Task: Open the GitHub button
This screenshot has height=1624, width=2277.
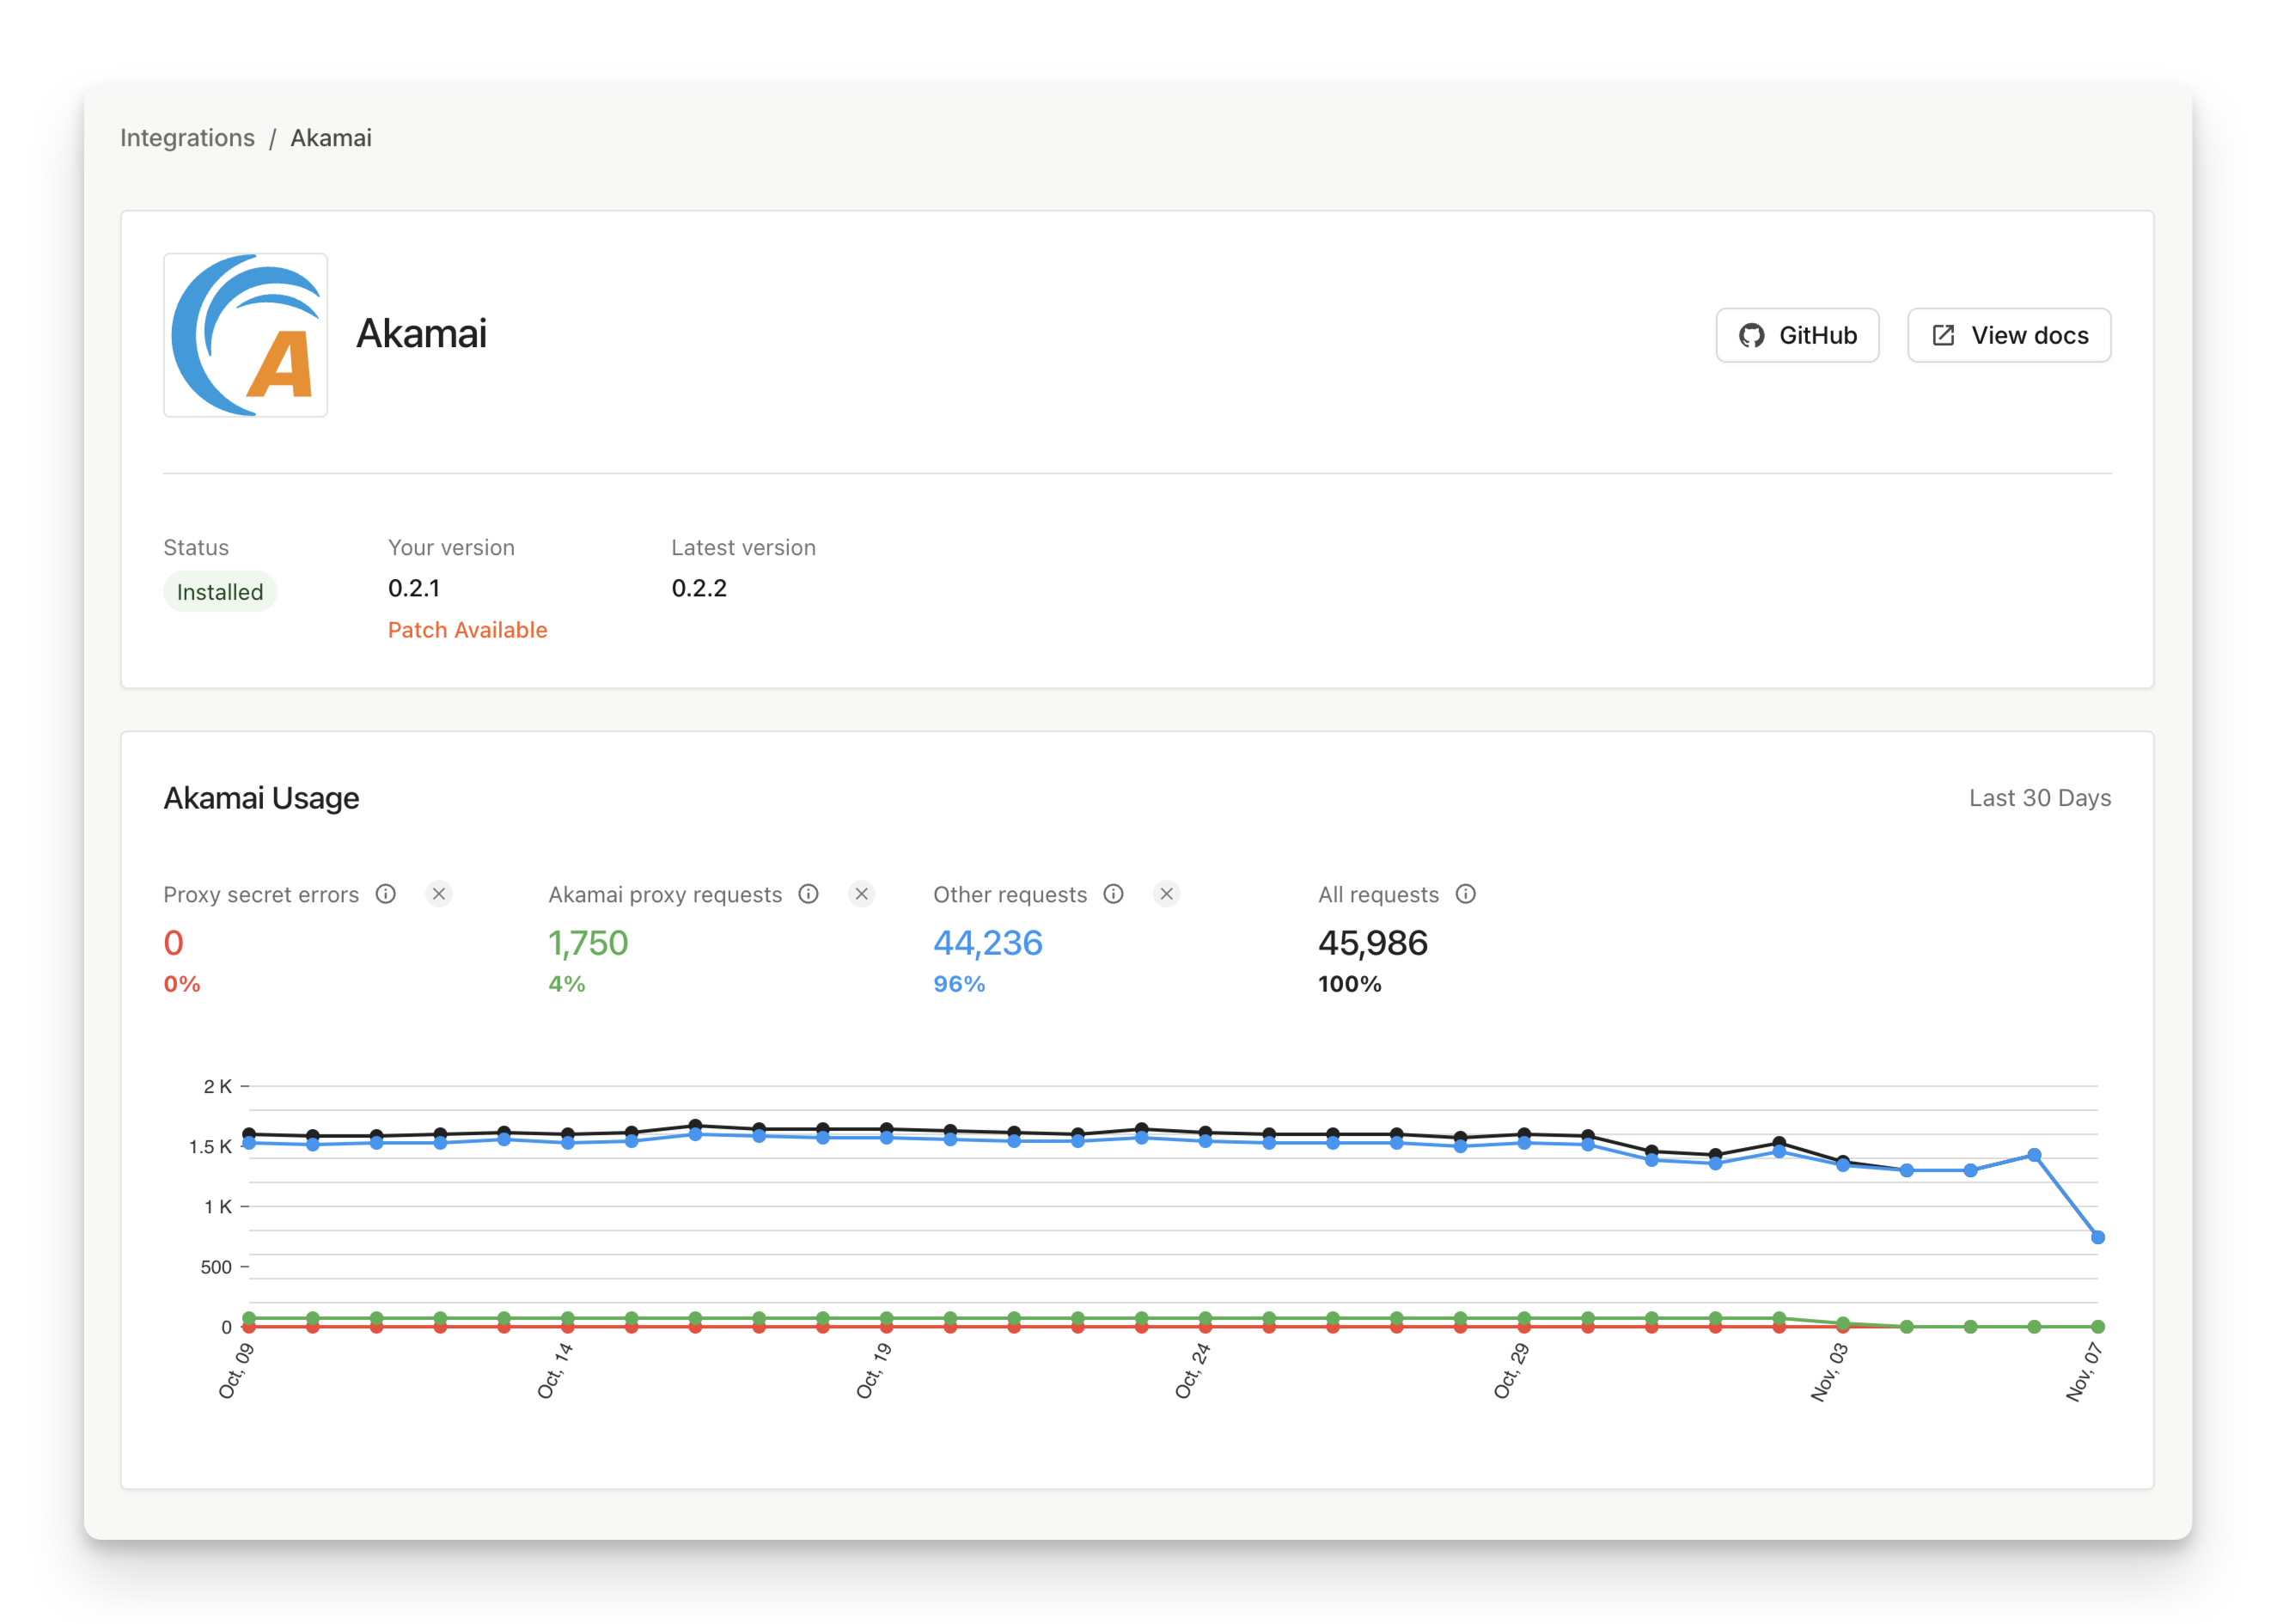Action: click(1797, 336)
